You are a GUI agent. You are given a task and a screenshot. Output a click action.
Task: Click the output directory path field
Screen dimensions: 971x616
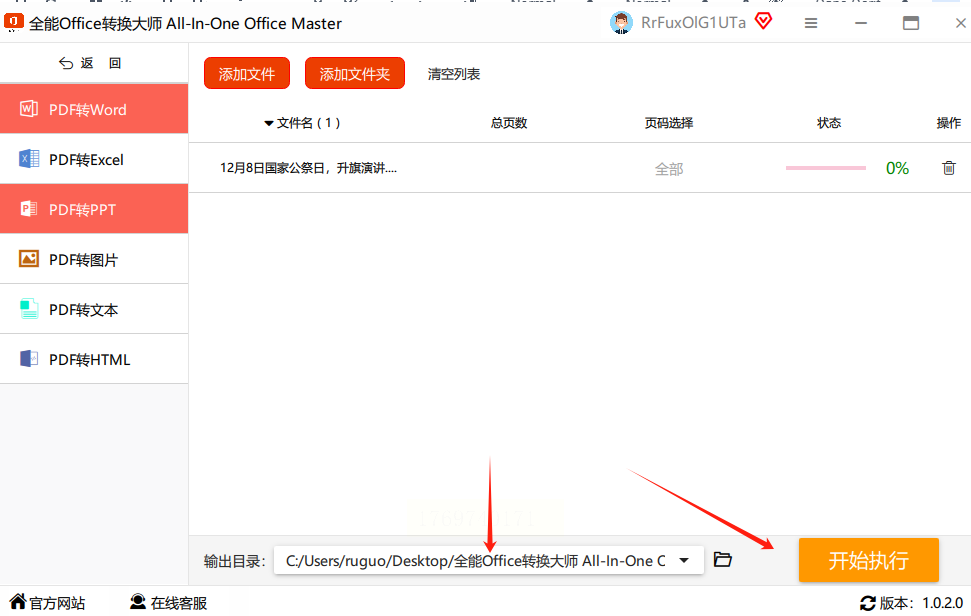489,560
